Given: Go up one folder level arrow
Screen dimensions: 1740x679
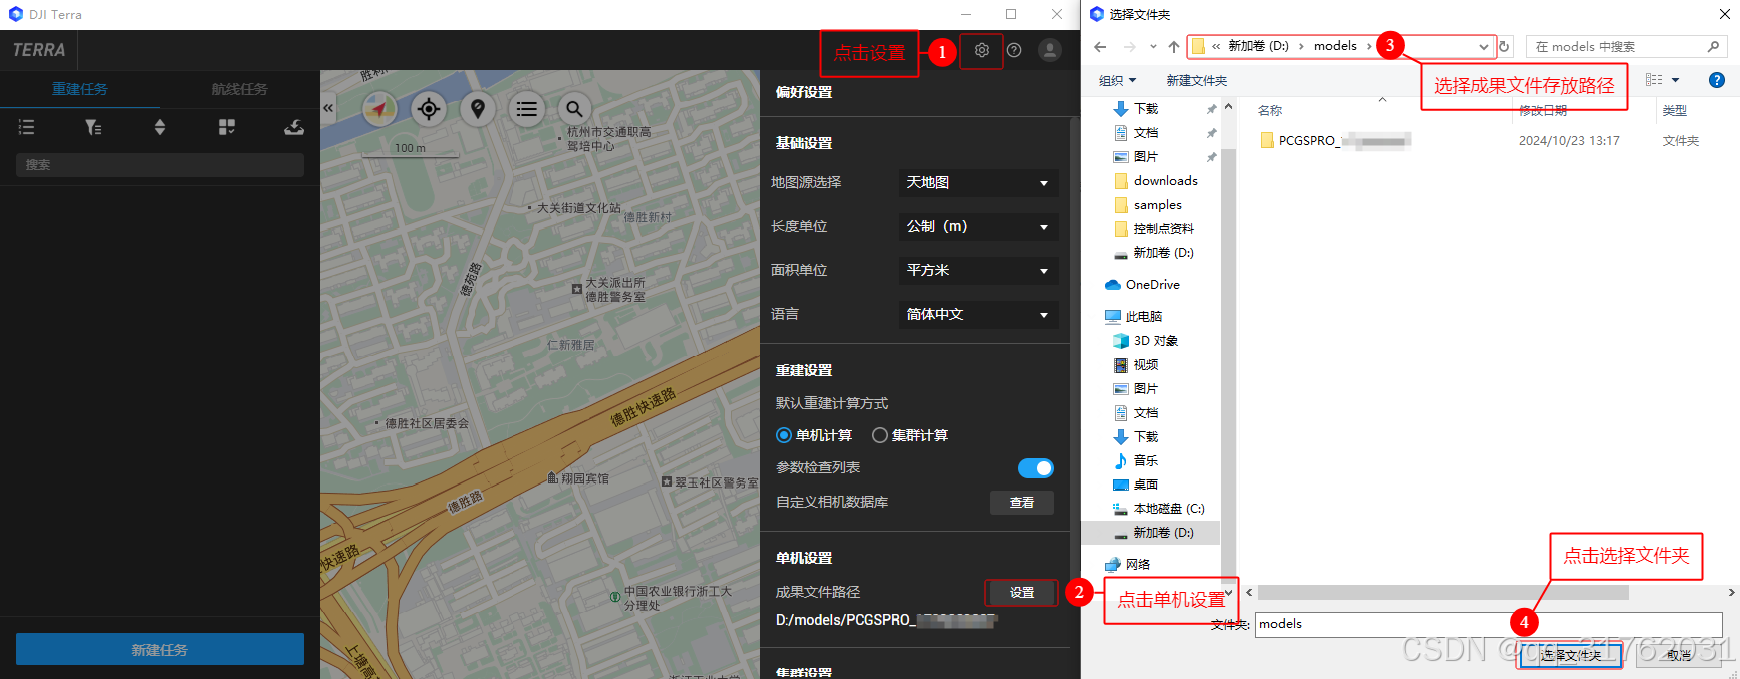Looking at the screenshot, I should [1174, 46].
